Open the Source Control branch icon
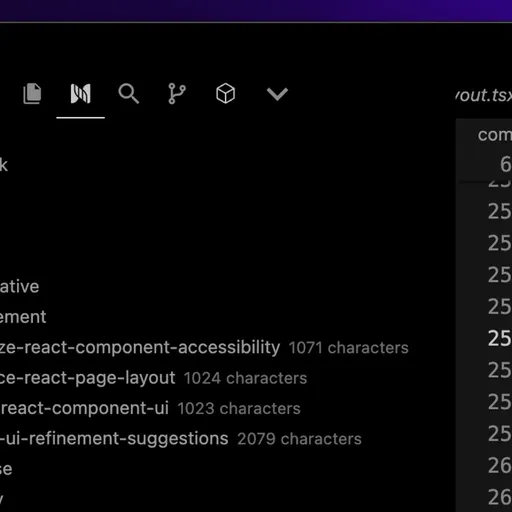This screenshot has width=512, height=512. coord(177,94)
